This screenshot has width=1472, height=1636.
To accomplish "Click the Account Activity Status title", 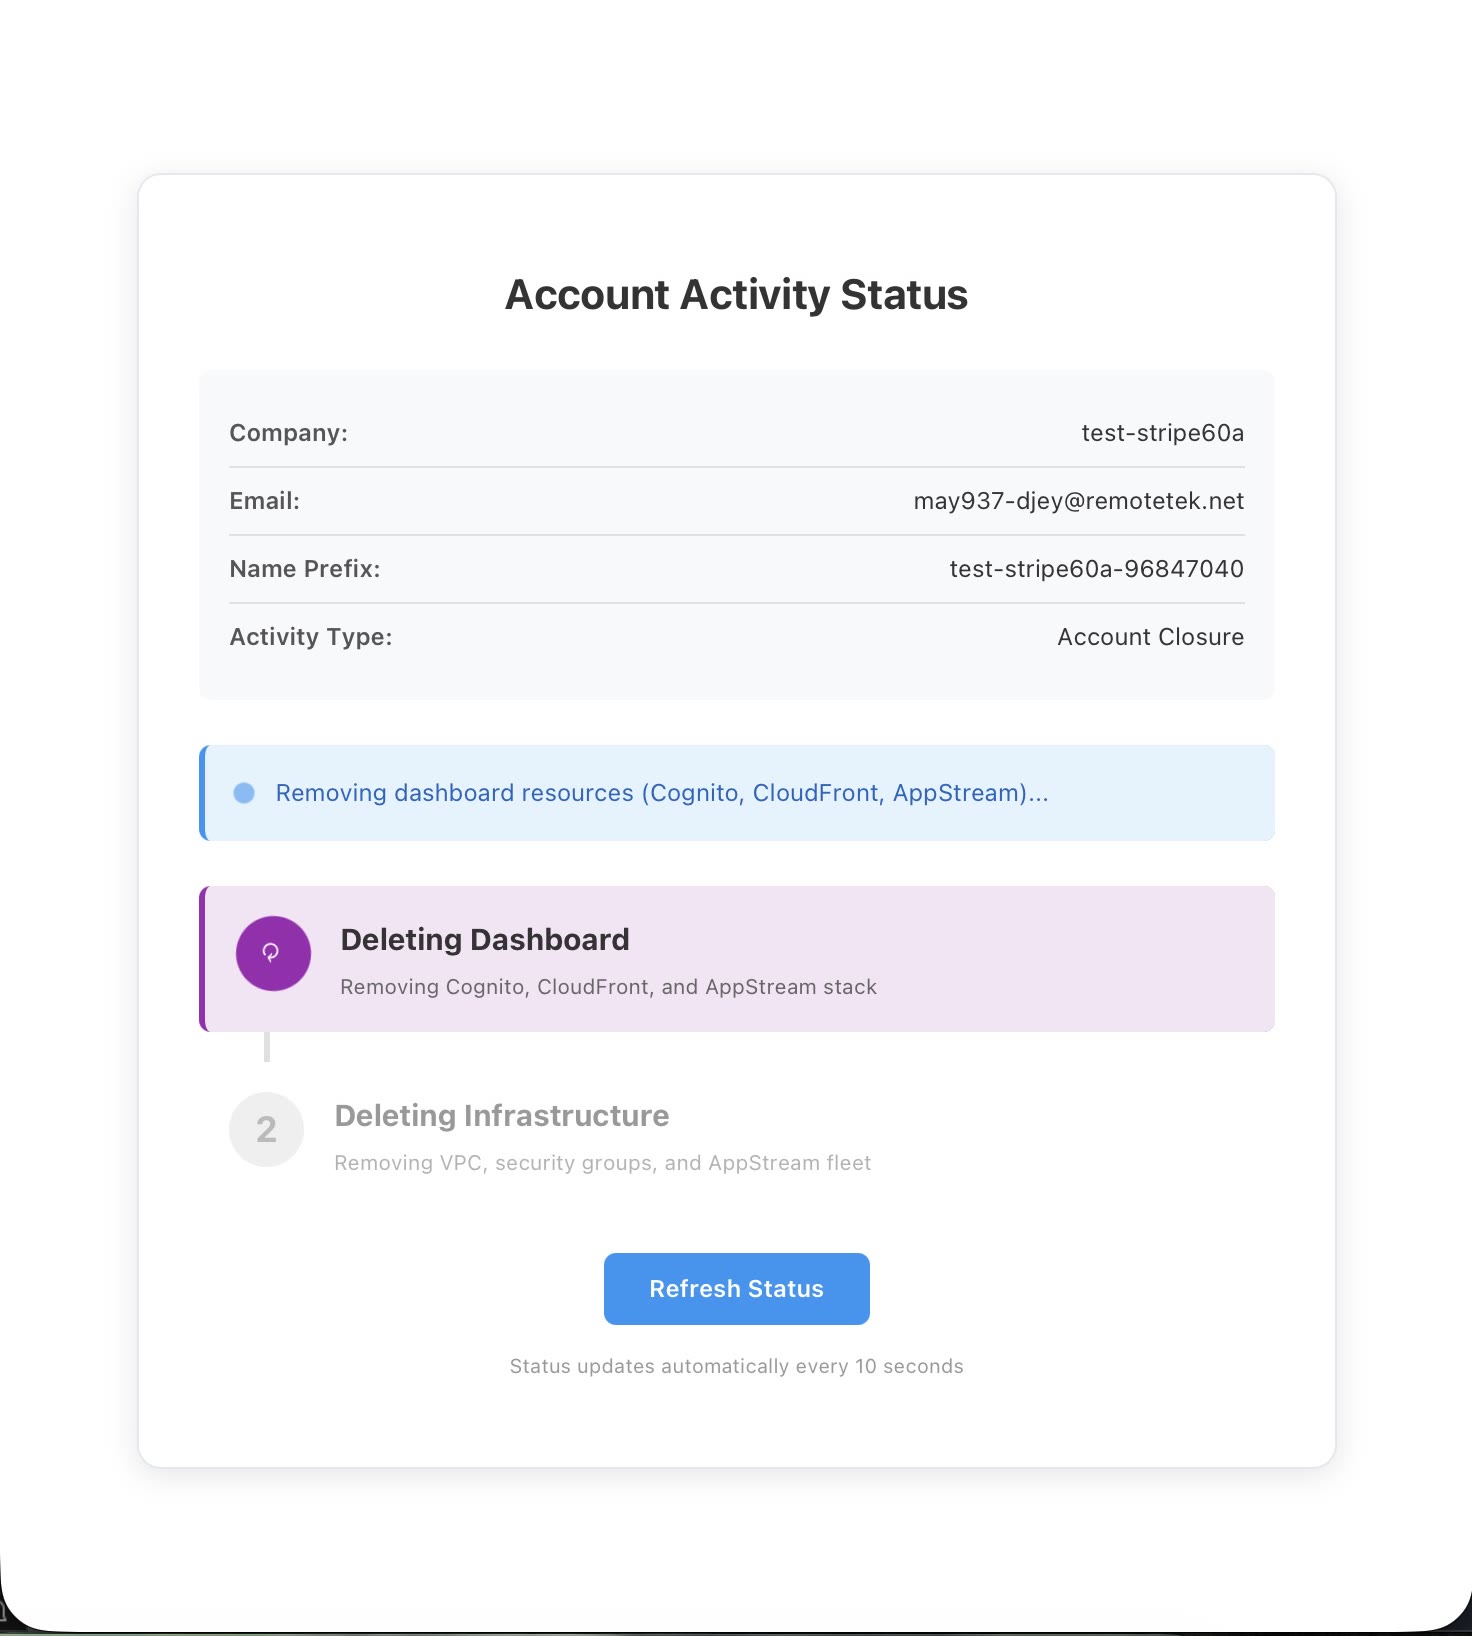I will coord(736,295).
